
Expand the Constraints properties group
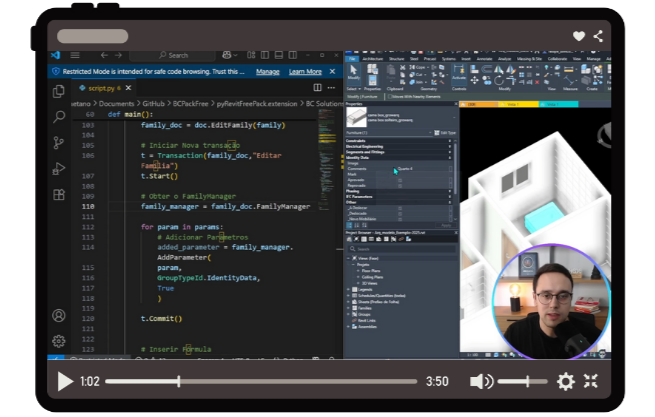point(450,141)
